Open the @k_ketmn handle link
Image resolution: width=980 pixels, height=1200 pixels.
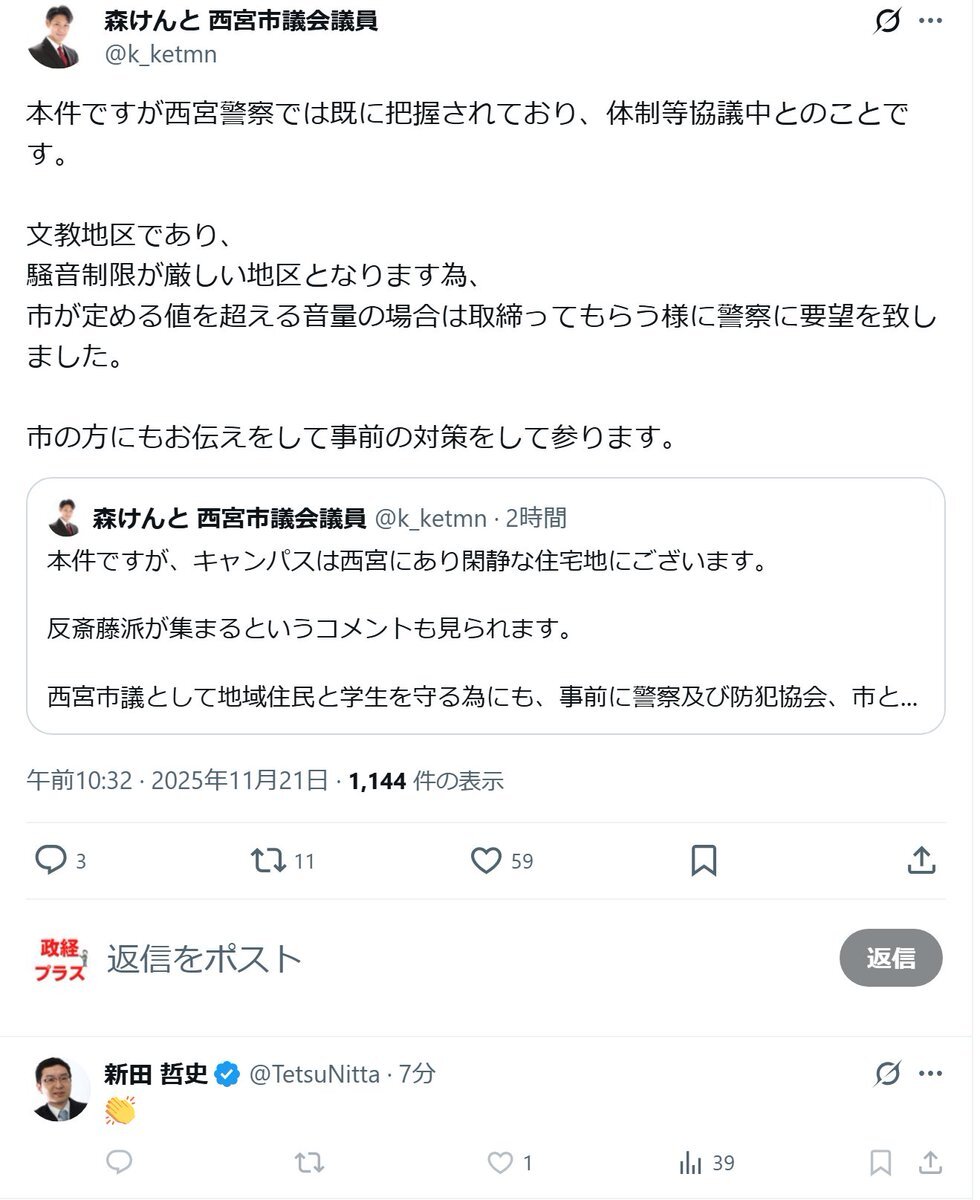(x=160, y=54)
